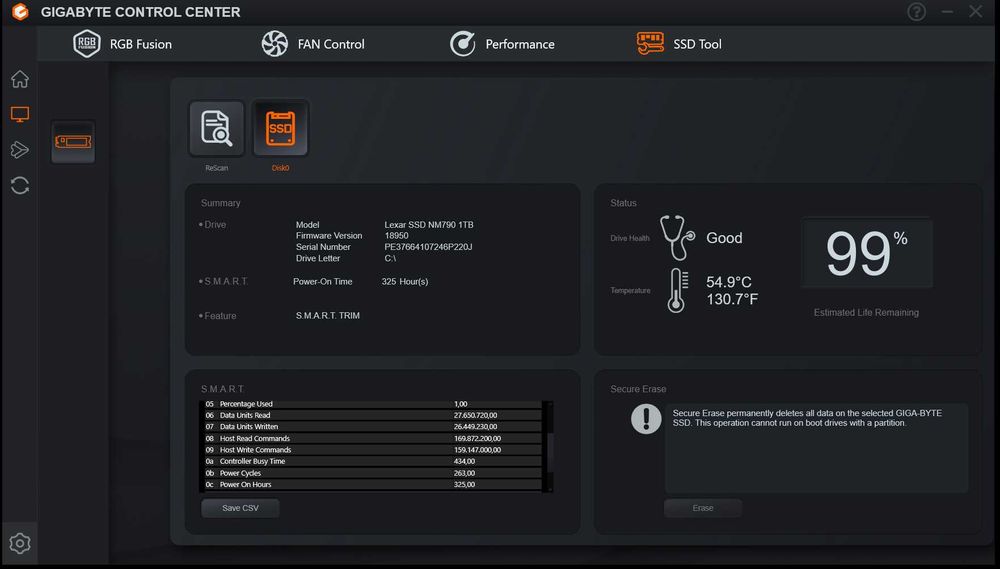1000x569 pixels.
Task: Click the update refresh icon in sidebar
Action: (20, 186)
